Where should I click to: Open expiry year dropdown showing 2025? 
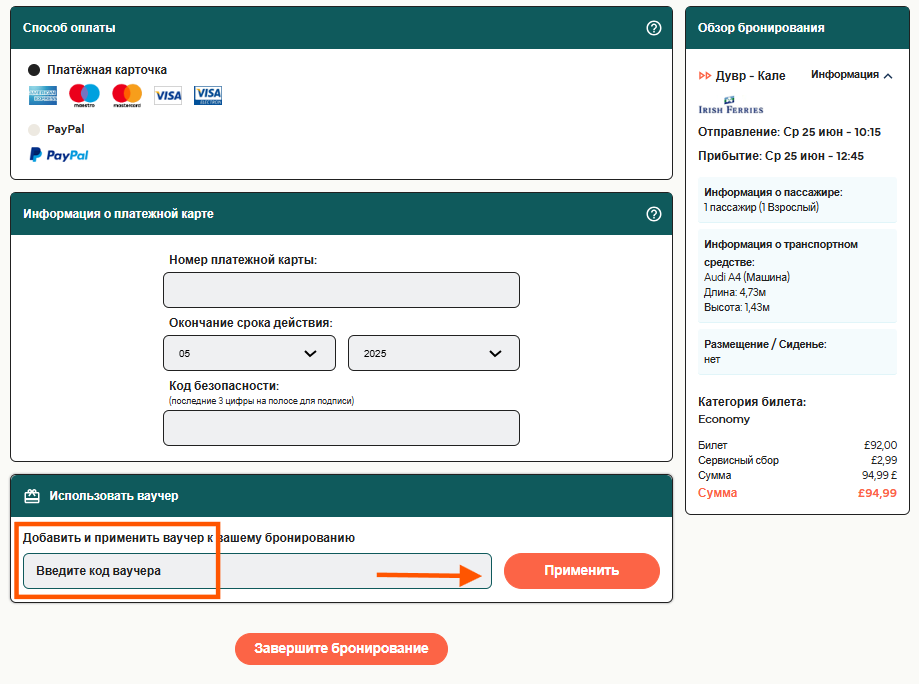pyautogui.click(x=433, y=354)
